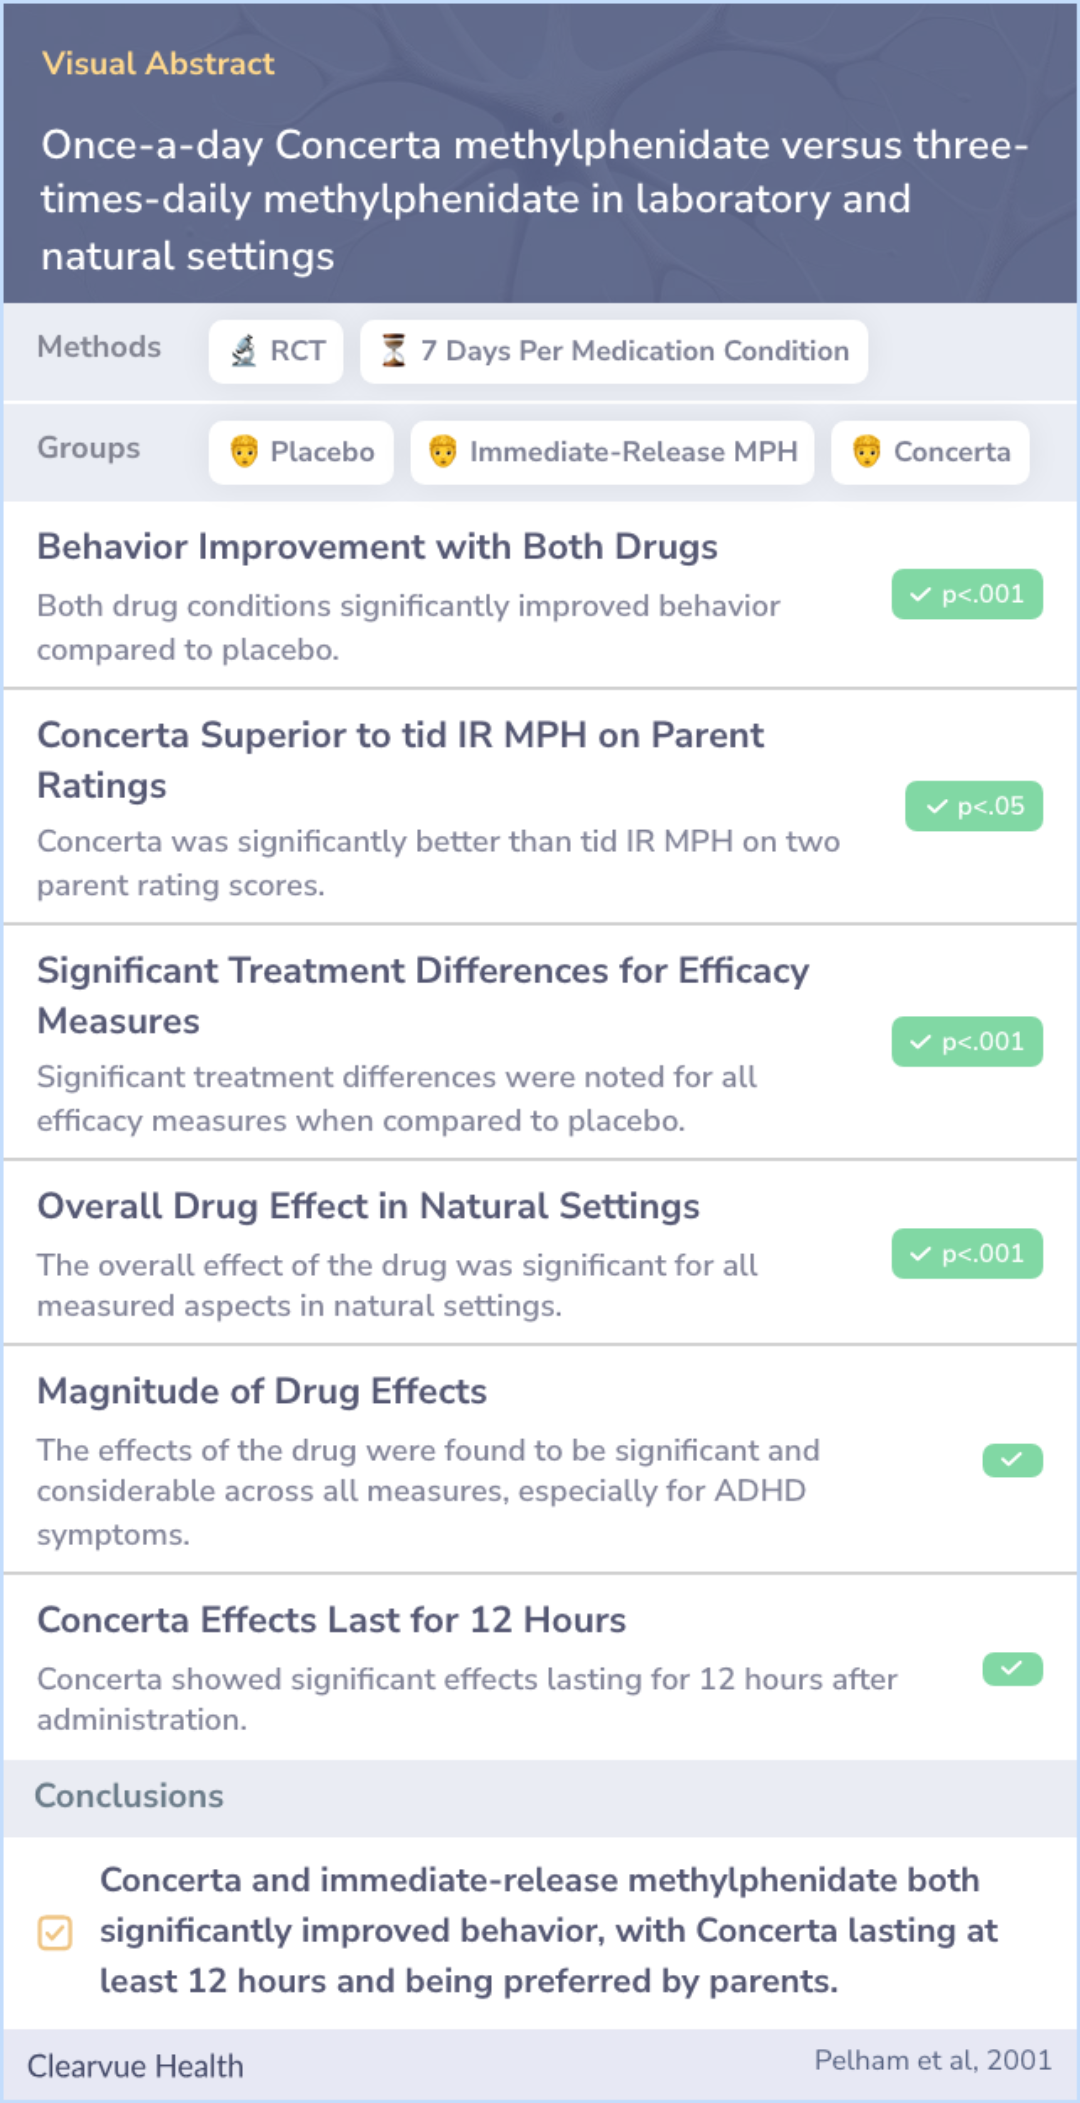Click the green checkmark badge for Magnitude of Drug Effects

(1012, 1460)
